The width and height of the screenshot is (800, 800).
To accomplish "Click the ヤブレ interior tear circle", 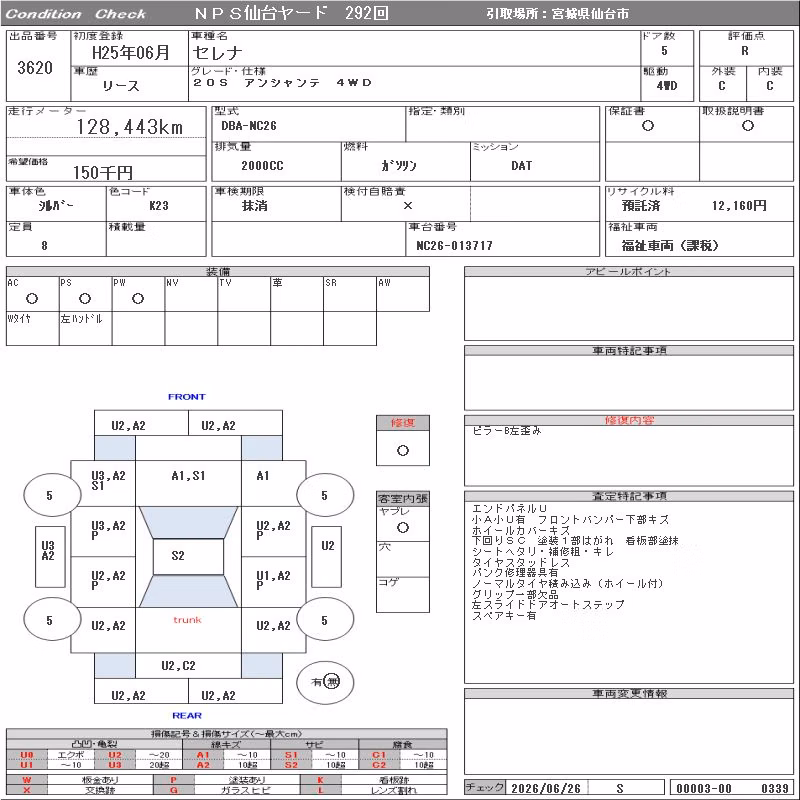I will [403, 528].
